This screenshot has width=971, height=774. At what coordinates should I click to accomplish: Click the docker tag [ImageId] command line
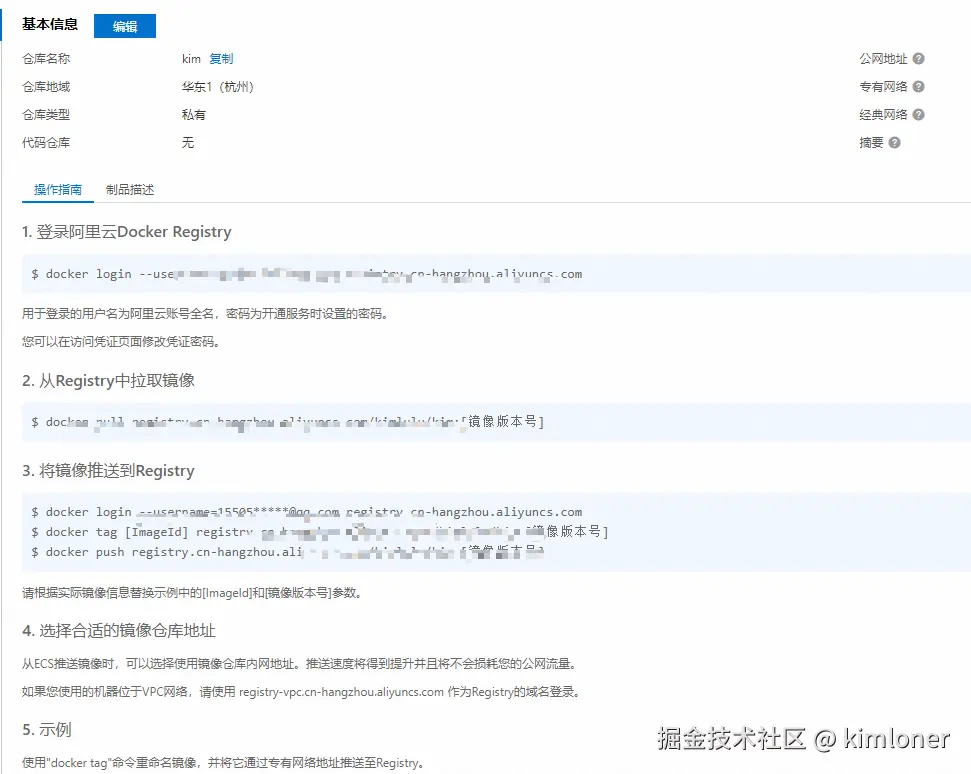320,532
